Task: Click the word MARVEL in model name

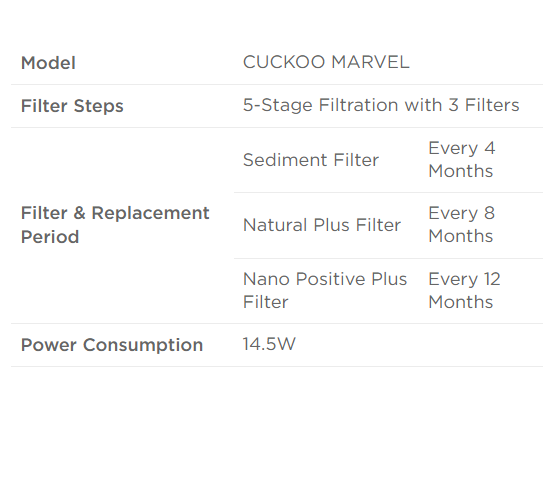Action: pos(370,62)
